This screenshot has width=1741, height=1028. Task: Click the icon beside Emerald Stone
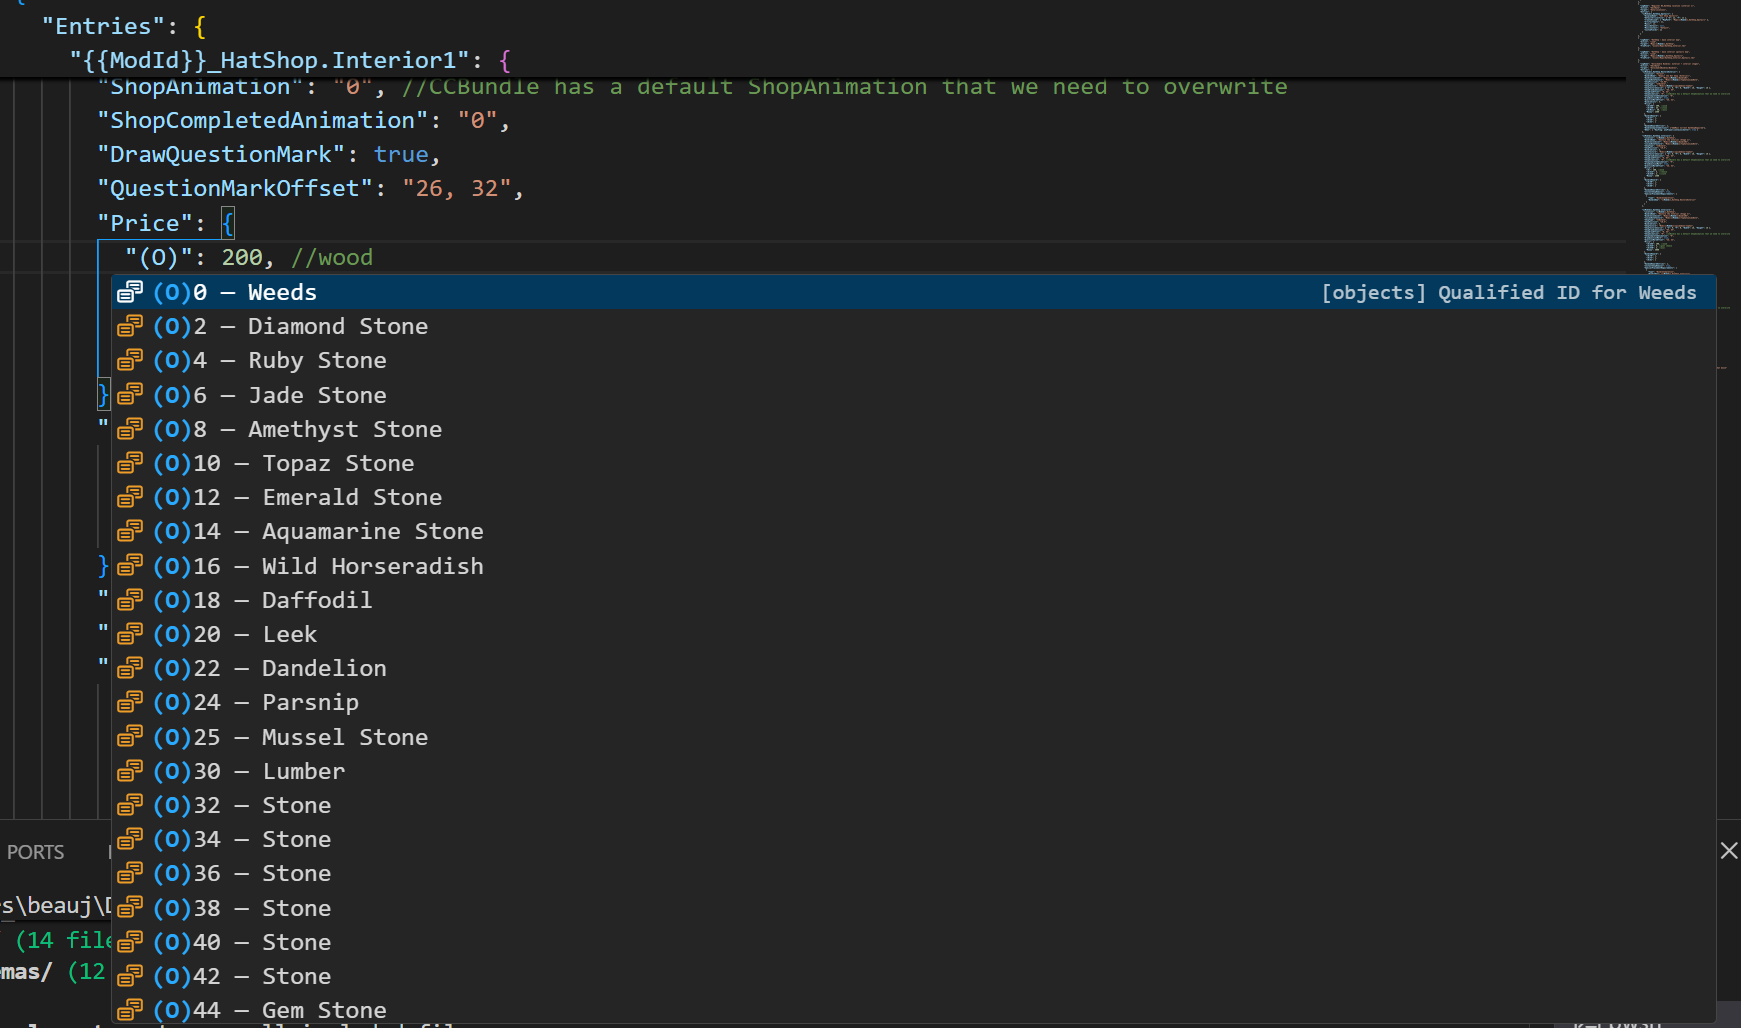[x=130, y=497]
